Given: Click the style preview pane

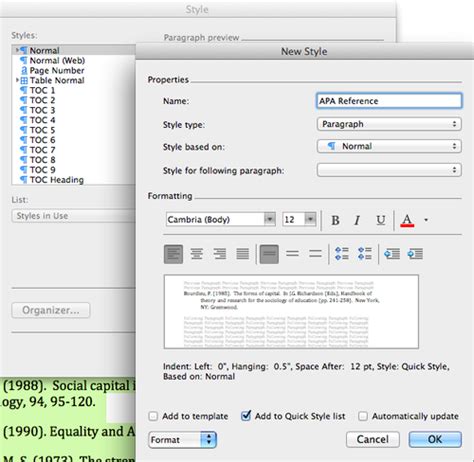Looking at the screenshot, I should 291,312.
